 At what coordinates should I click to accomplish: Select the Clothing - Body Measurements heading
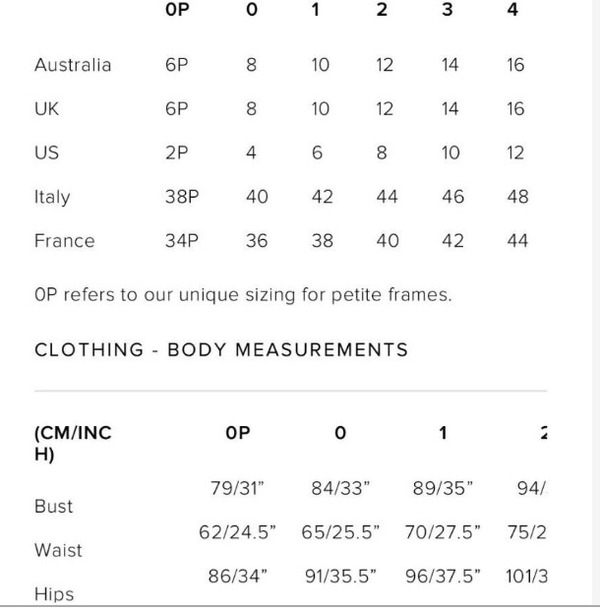click(x=221, y=349)
